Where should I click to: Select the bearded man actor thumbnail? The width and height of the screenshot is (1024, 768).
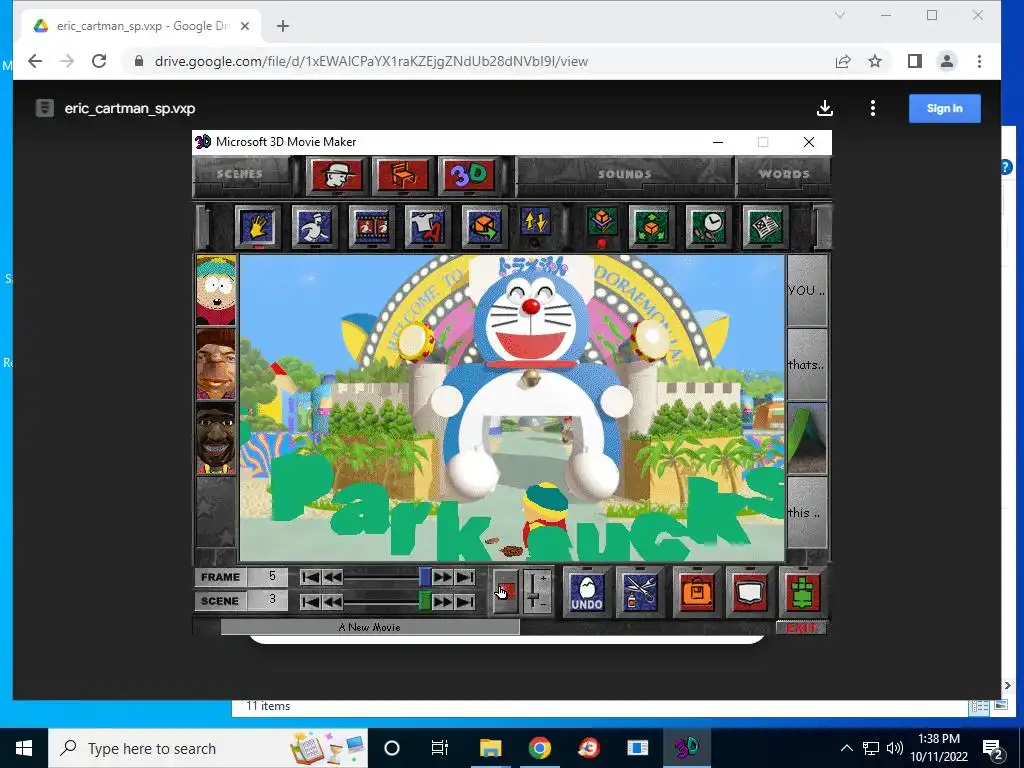[x=216, y=438]
